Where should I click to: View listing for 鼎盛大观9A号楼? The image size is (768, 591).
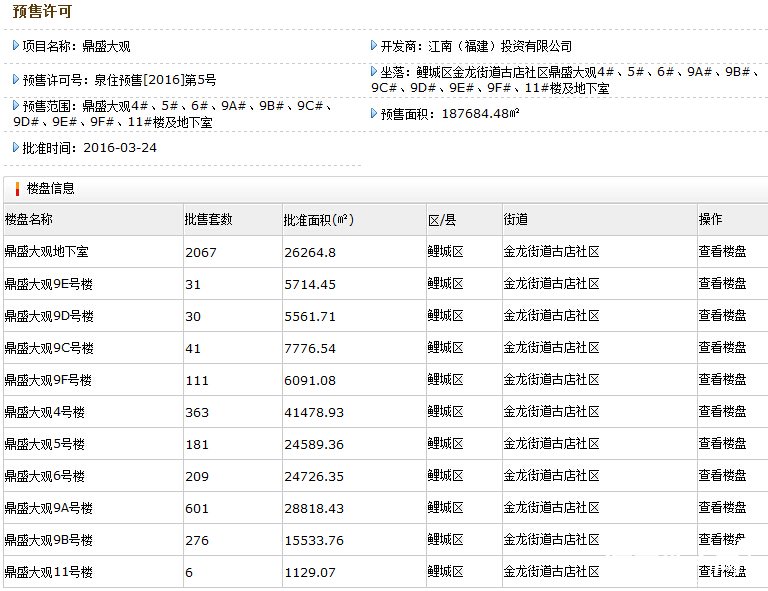pyautogui.click(x=722, y=508)
